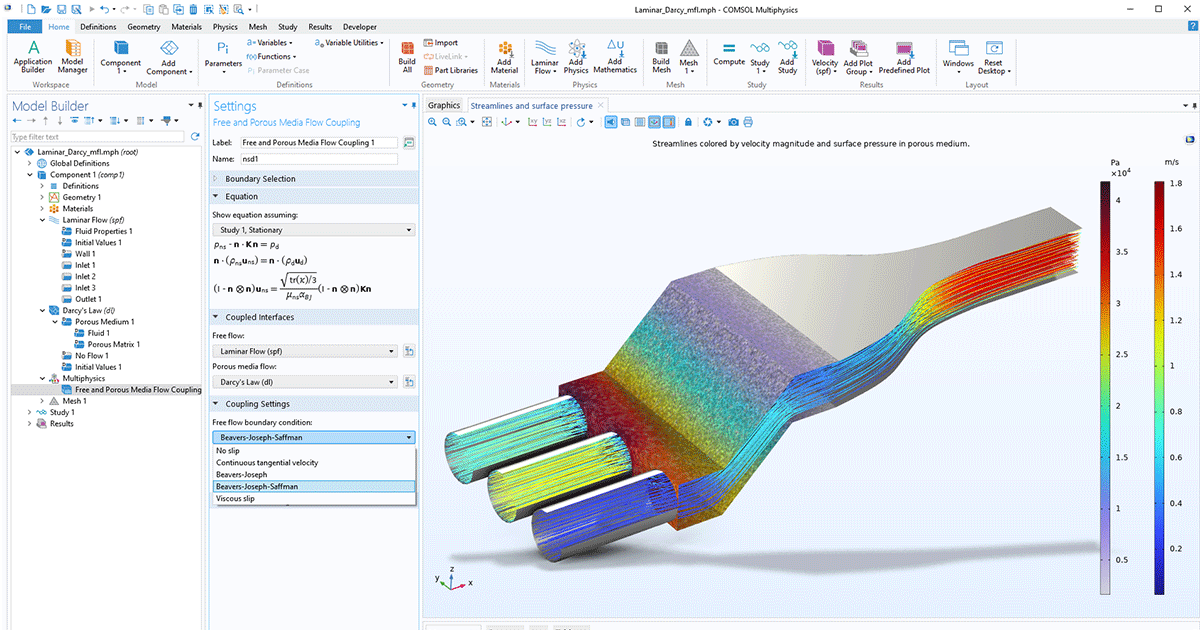Viewport: 1200px width, 630px height.
Task: Click the Import geometry button
Action: (441, 43)
